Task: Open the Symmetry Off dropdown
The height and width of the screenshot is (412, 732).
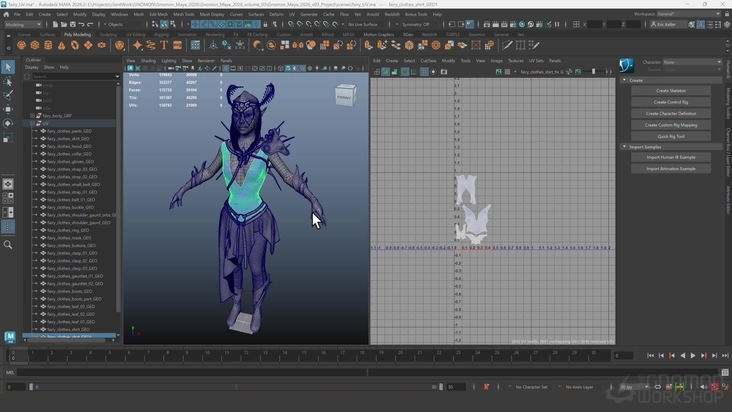Action: (x=415, y=24)
